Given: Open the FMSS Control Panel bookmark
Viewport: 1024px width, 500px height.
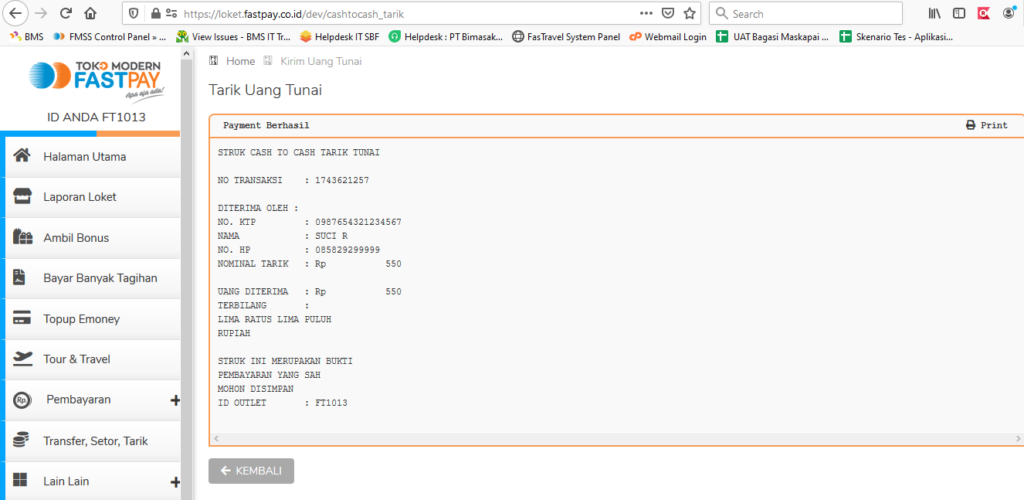Looking at the screenshot, I should pos(110,37).
